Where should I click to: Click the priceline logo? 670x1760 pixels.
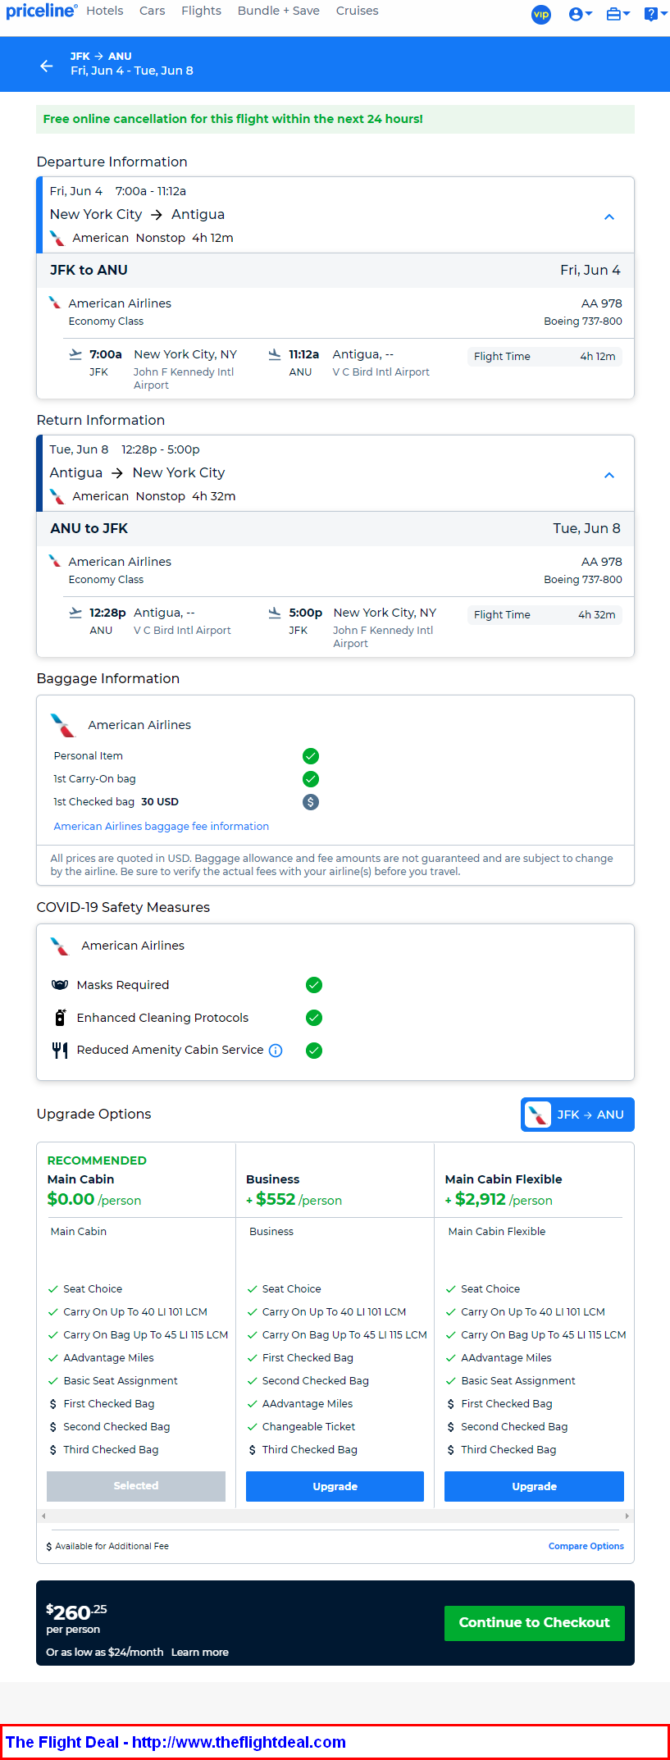41,11
